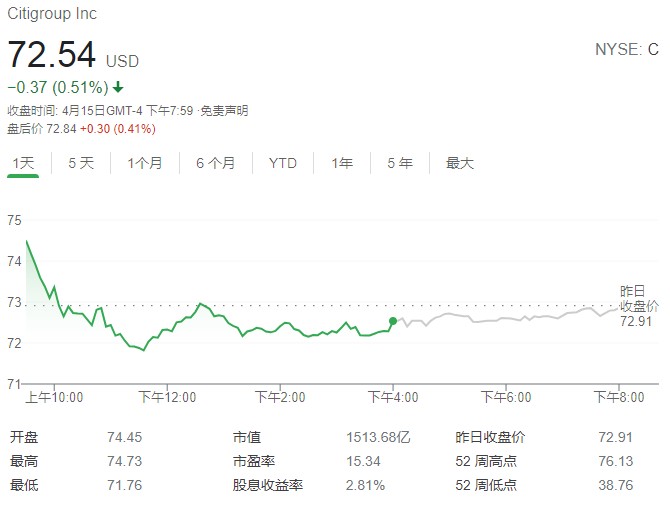Open the 1个月 range tab
Viewport: 670px width, 510px height.
tap(145, 163)
